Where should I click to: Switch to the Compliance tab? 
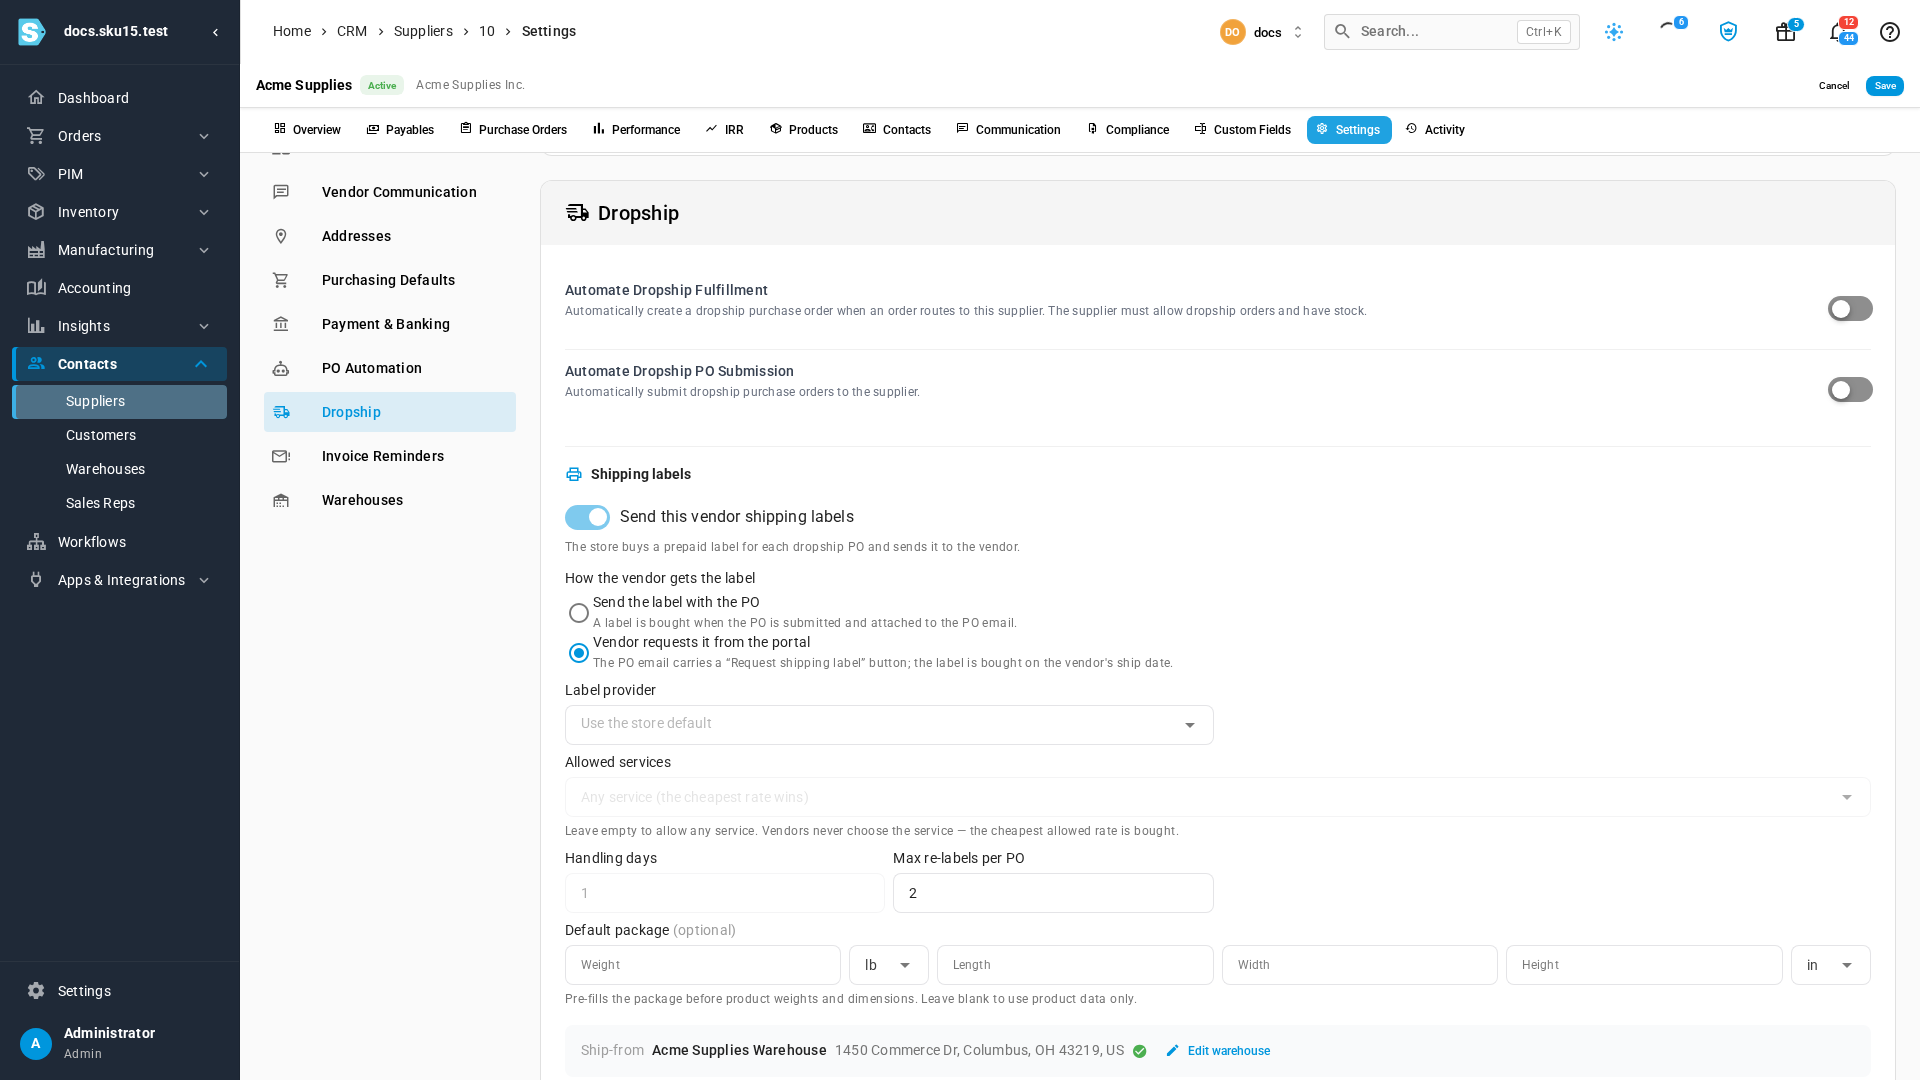point(1128,130)
